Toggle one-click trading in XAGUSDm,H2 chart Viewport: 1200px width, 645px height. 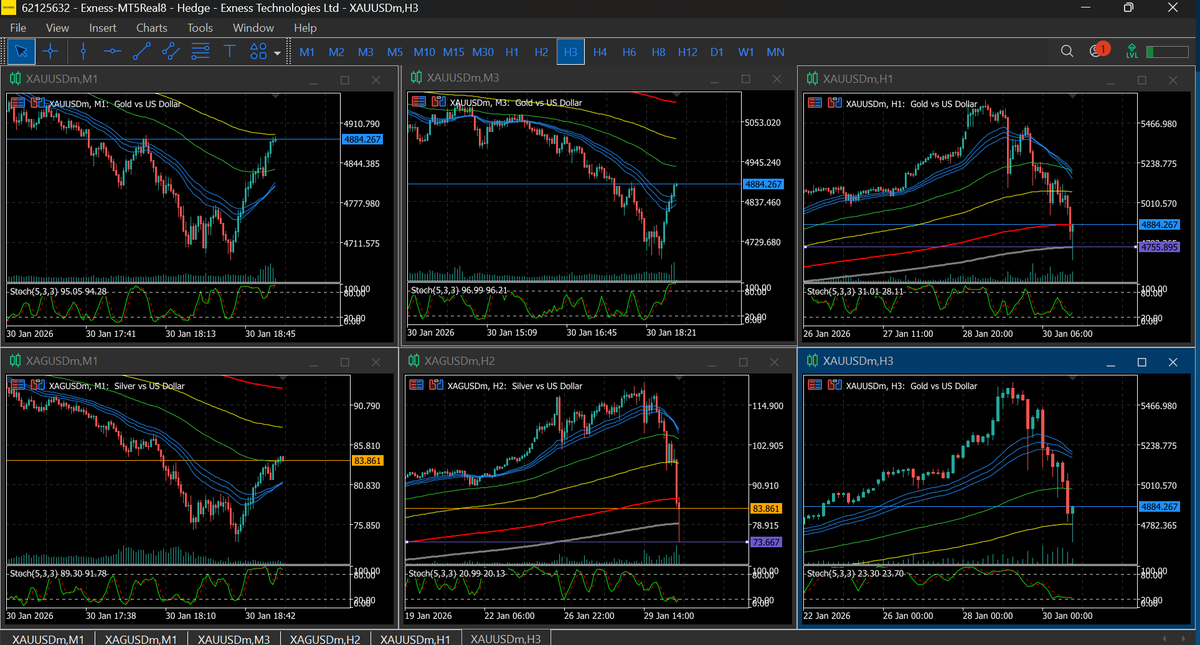point(434,385)
